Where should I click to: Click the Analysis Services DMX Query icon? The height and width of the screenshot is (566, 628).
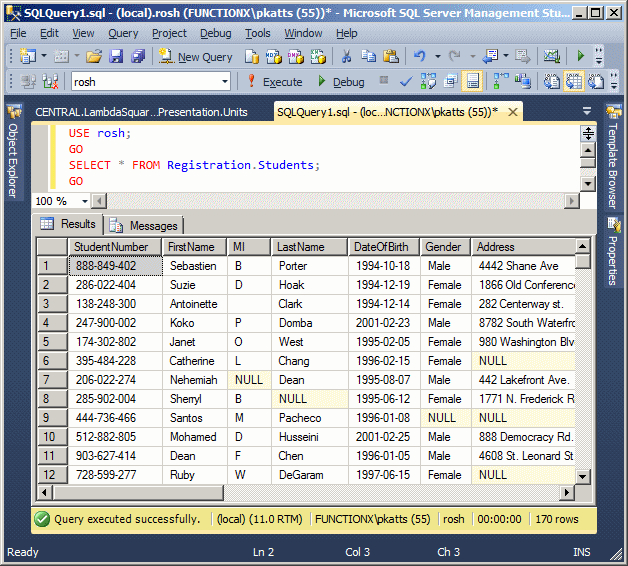click(296, 56)
